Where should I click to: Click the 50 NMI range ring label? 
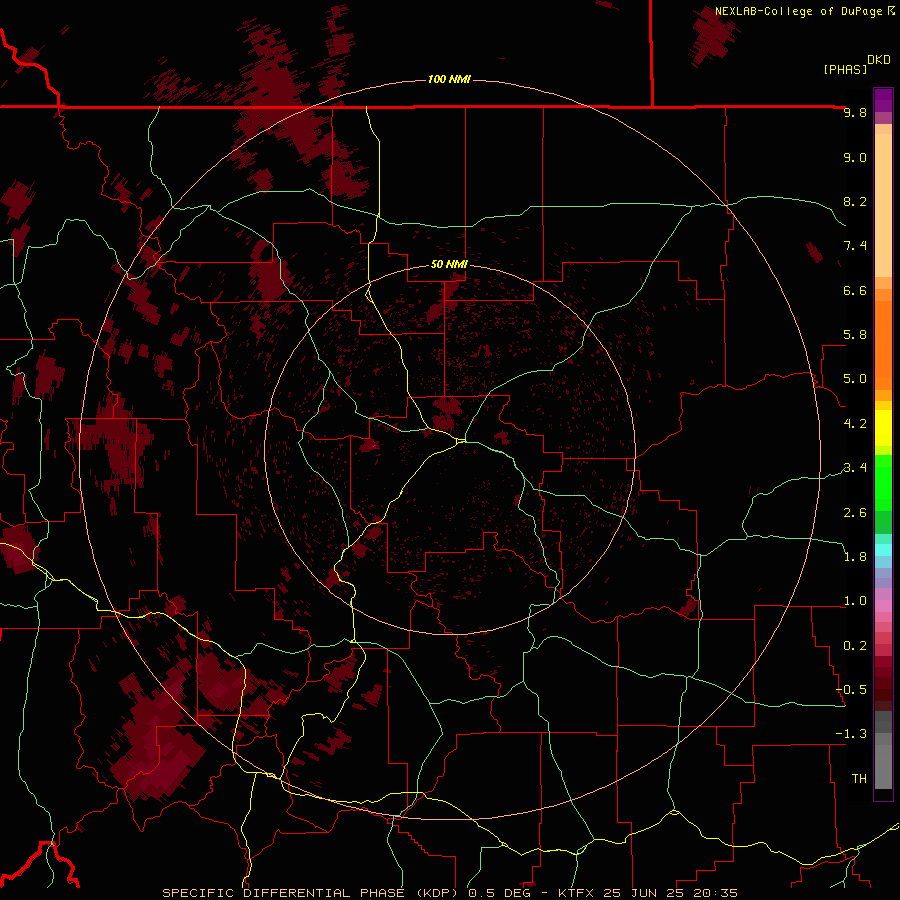(449, 264)
